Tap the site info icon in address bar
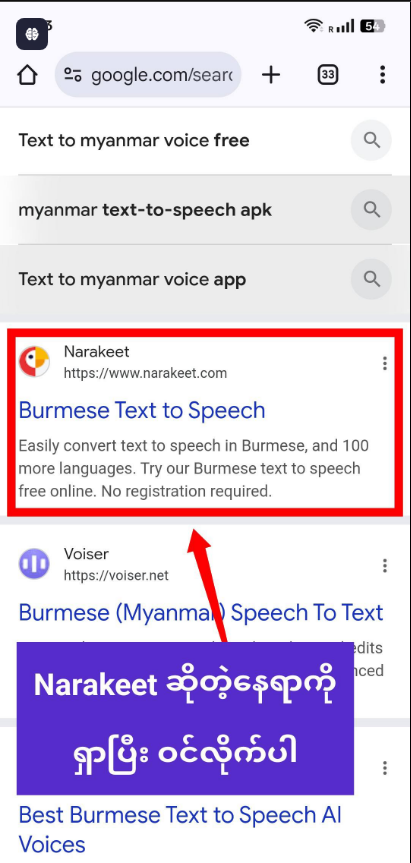This screenshot has height=863, width=411. (x=73, y=75)
